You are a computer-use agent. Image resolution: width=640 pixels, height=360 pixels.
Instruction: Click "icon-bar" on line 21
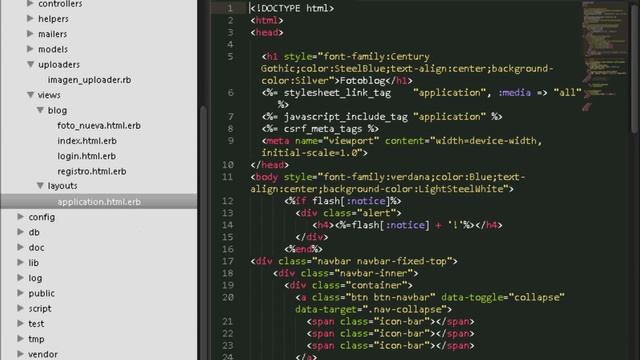click(402, 322)
